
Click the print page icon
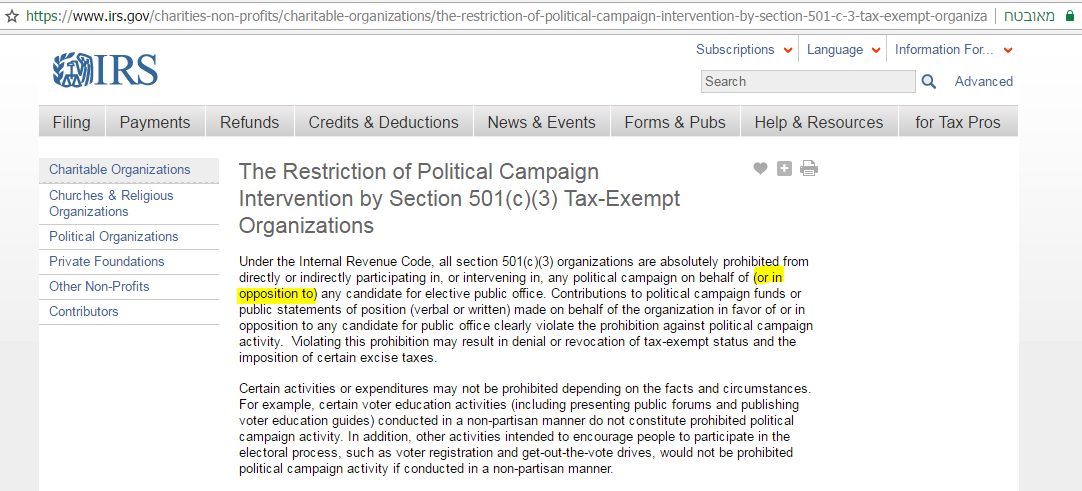(x=809, y=169)
